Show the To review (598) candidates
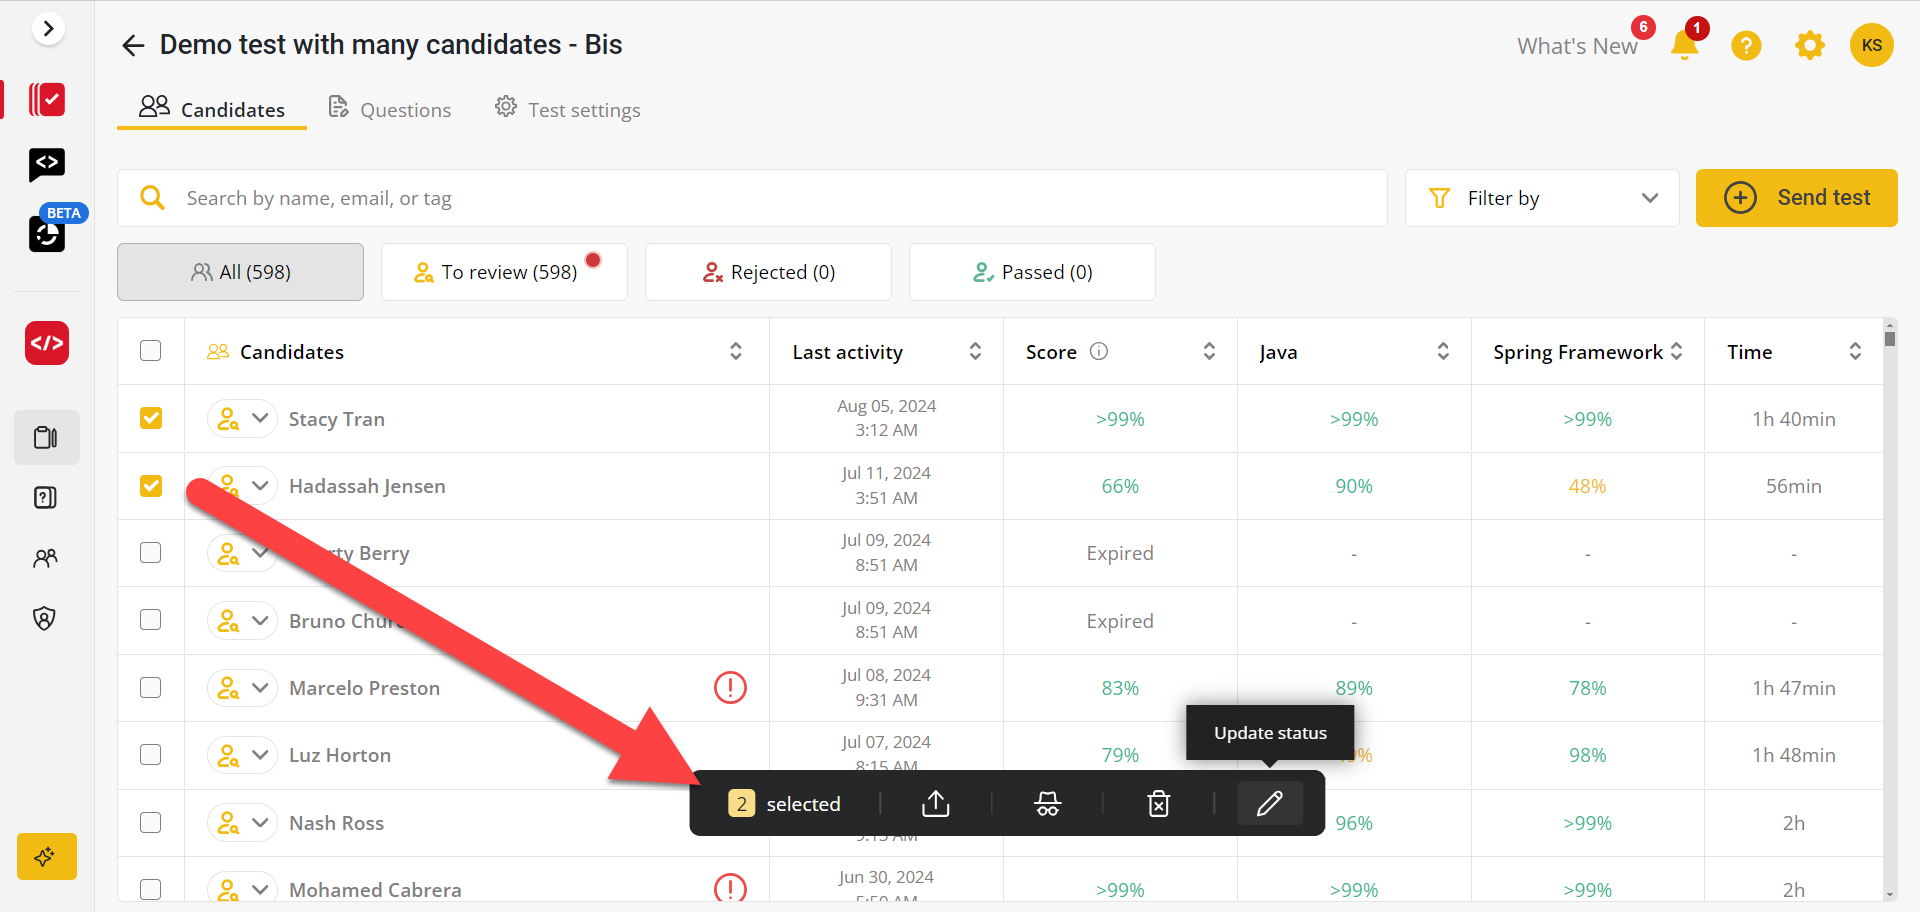1920x912 pixels. pyautogui.click(x=504, y=272)
